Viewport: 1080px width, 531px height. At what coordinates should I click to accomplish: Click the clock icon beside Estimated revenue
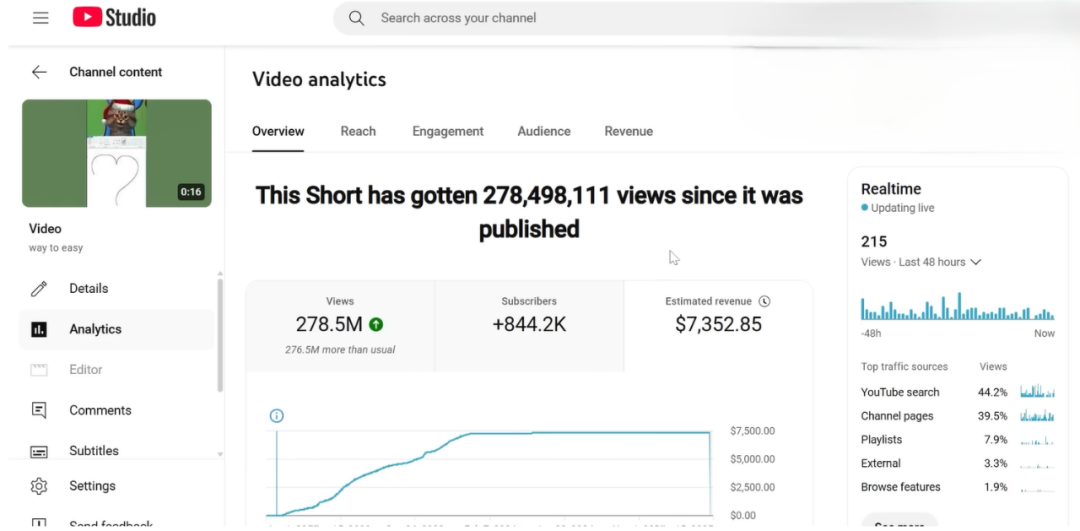tap(764, 301)
